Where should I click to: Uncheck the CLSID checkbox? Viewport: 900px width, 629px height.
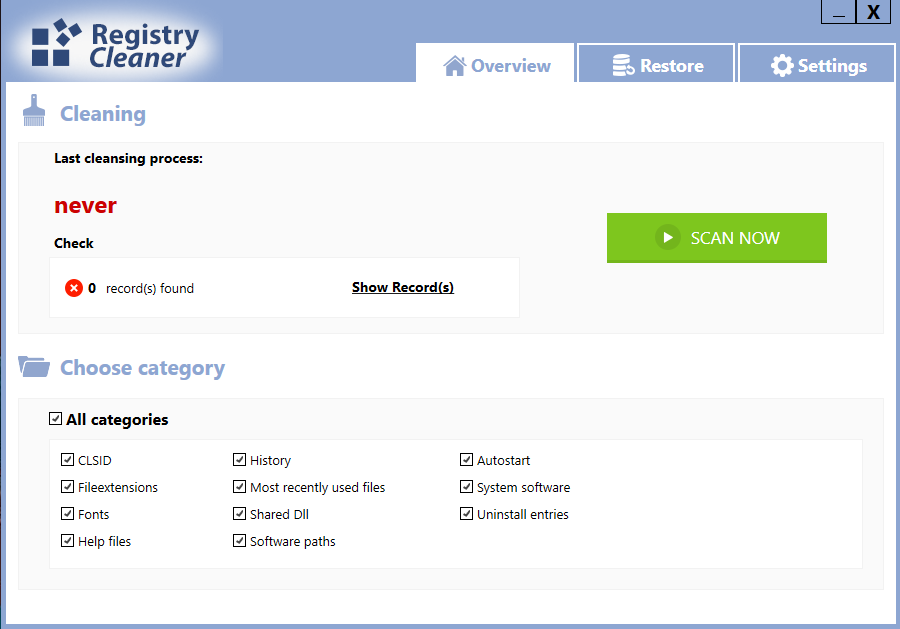(x=67, y=459)
